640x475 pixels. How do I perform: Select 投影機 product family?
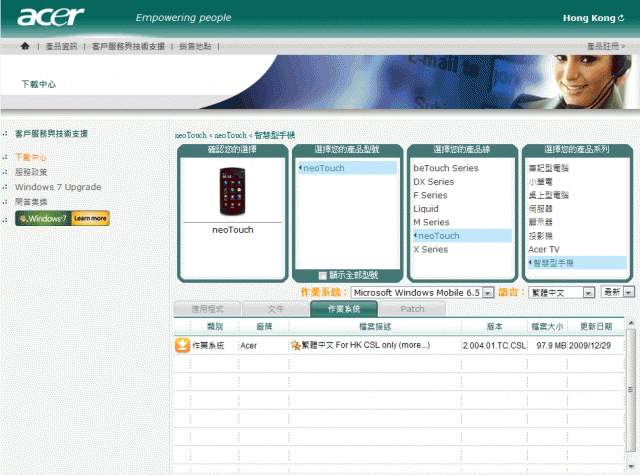tap(540, 236)
